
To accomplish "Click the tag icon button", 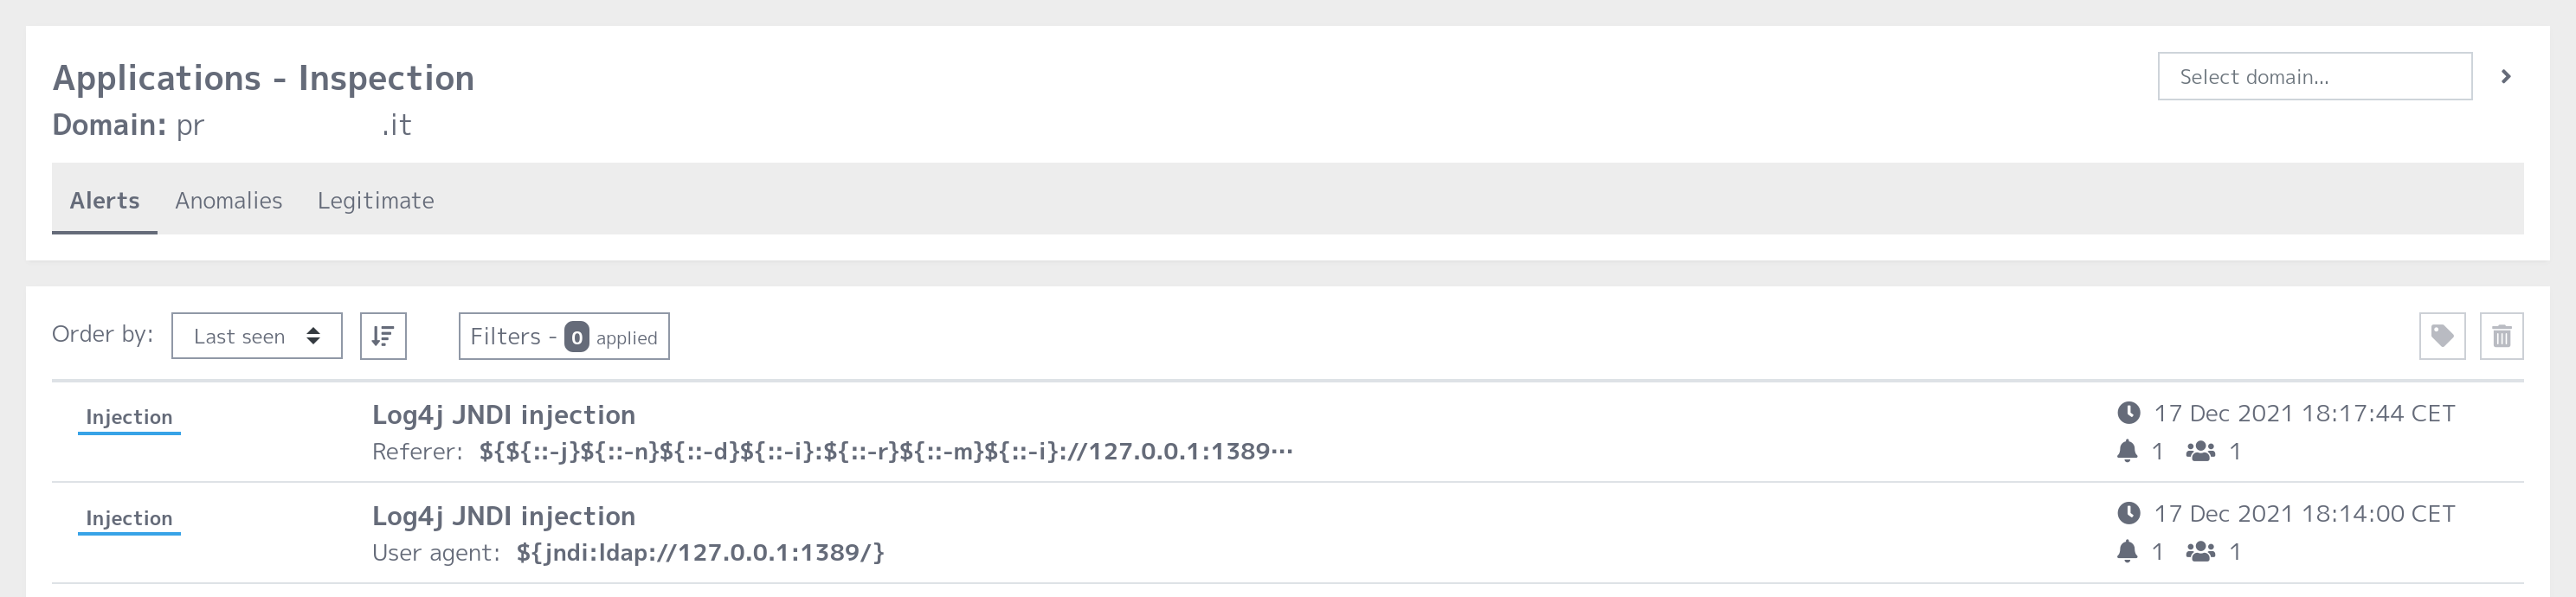I will (2442, 336).
